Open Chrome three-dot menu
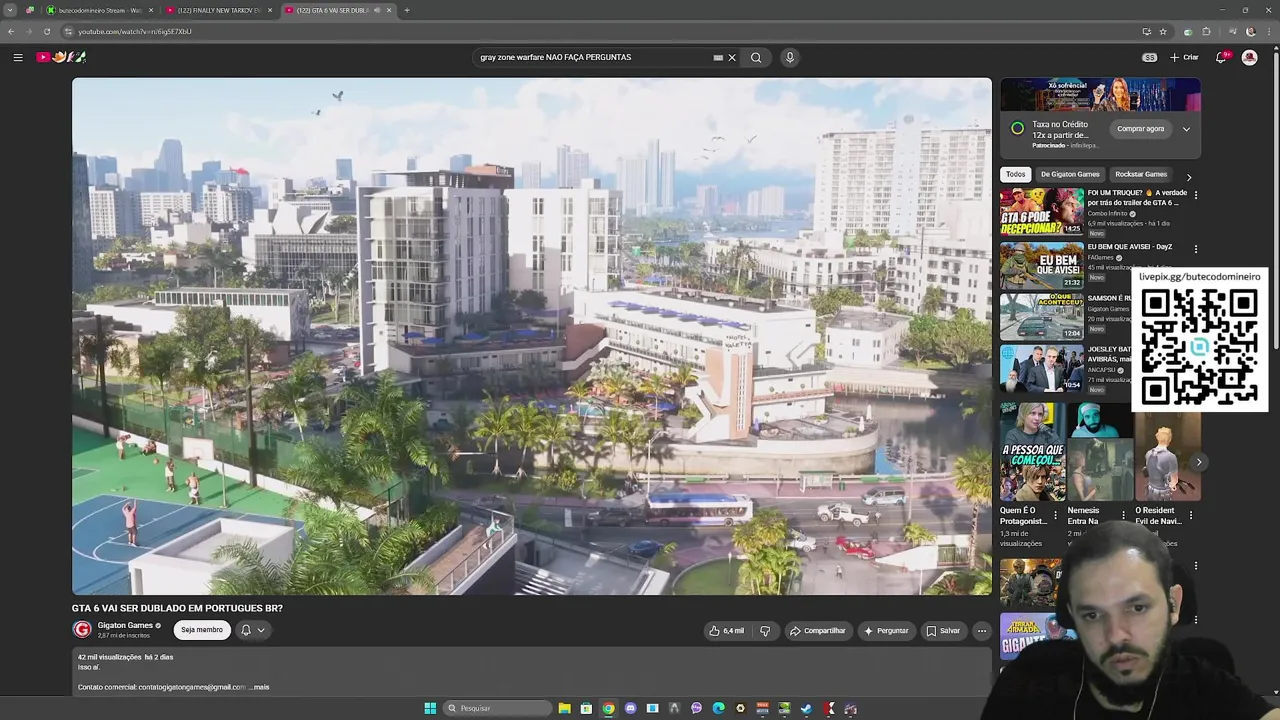The height and width of the screenshot is (720, 1280). point(1268,31)
